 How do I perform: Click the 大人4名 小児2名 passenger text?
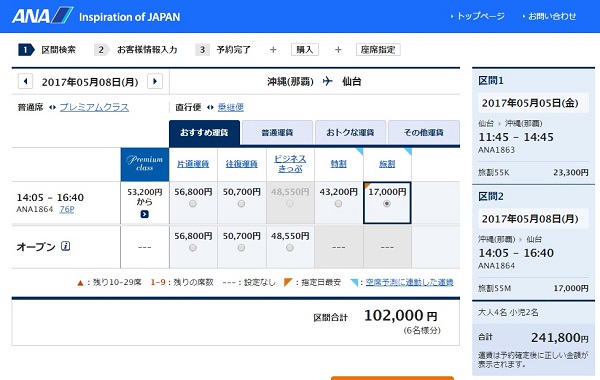(508, 312)
